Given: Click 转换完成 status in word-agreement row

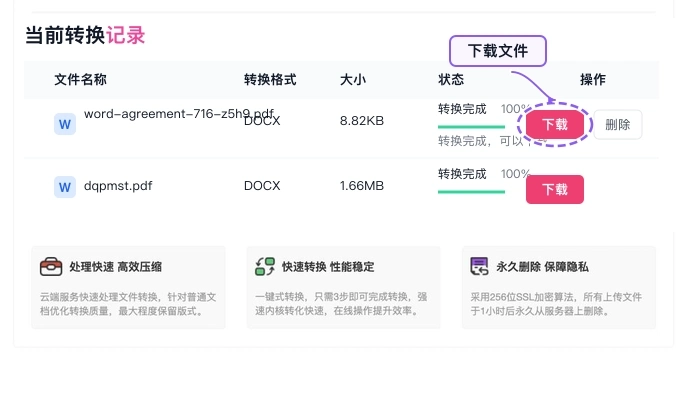Looking at the screenshot, I should 462,109.
